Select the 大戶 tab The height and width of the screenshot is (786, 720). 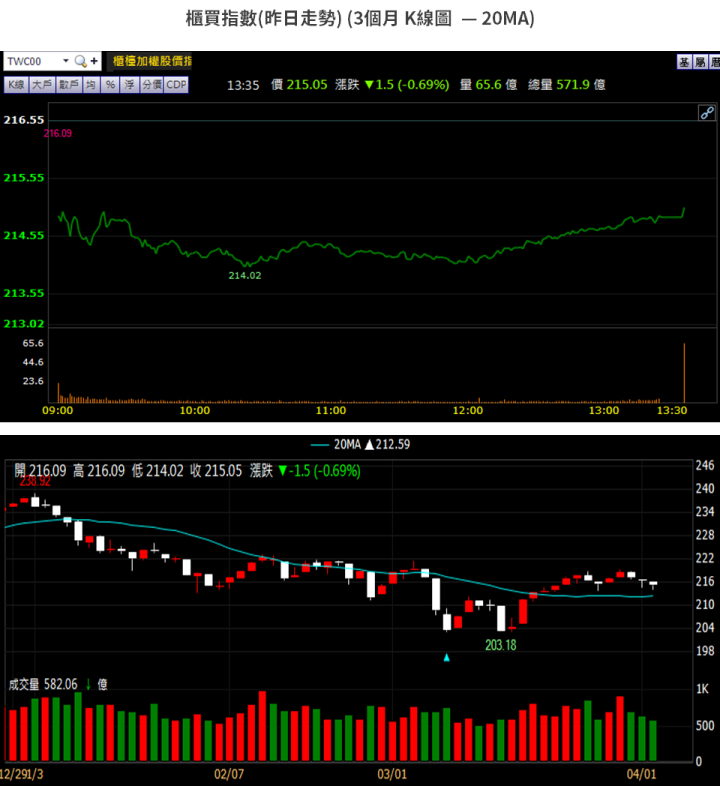point(42,85)
